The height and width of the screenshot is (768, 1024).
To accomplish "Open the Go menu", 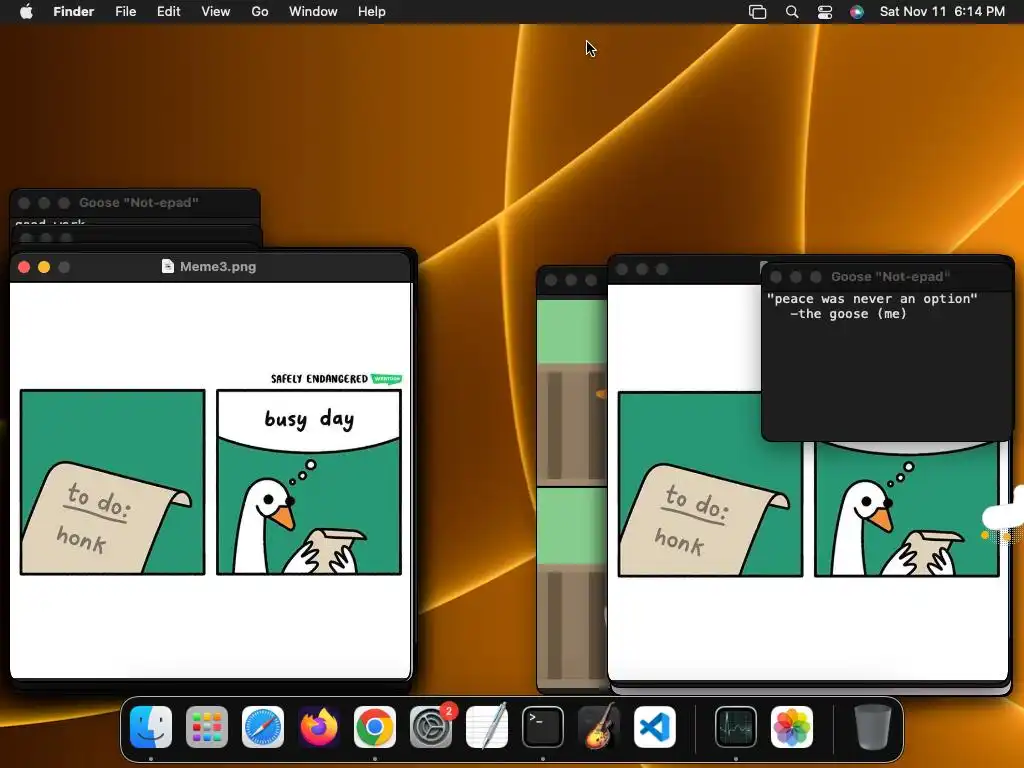I will point(260,12).
